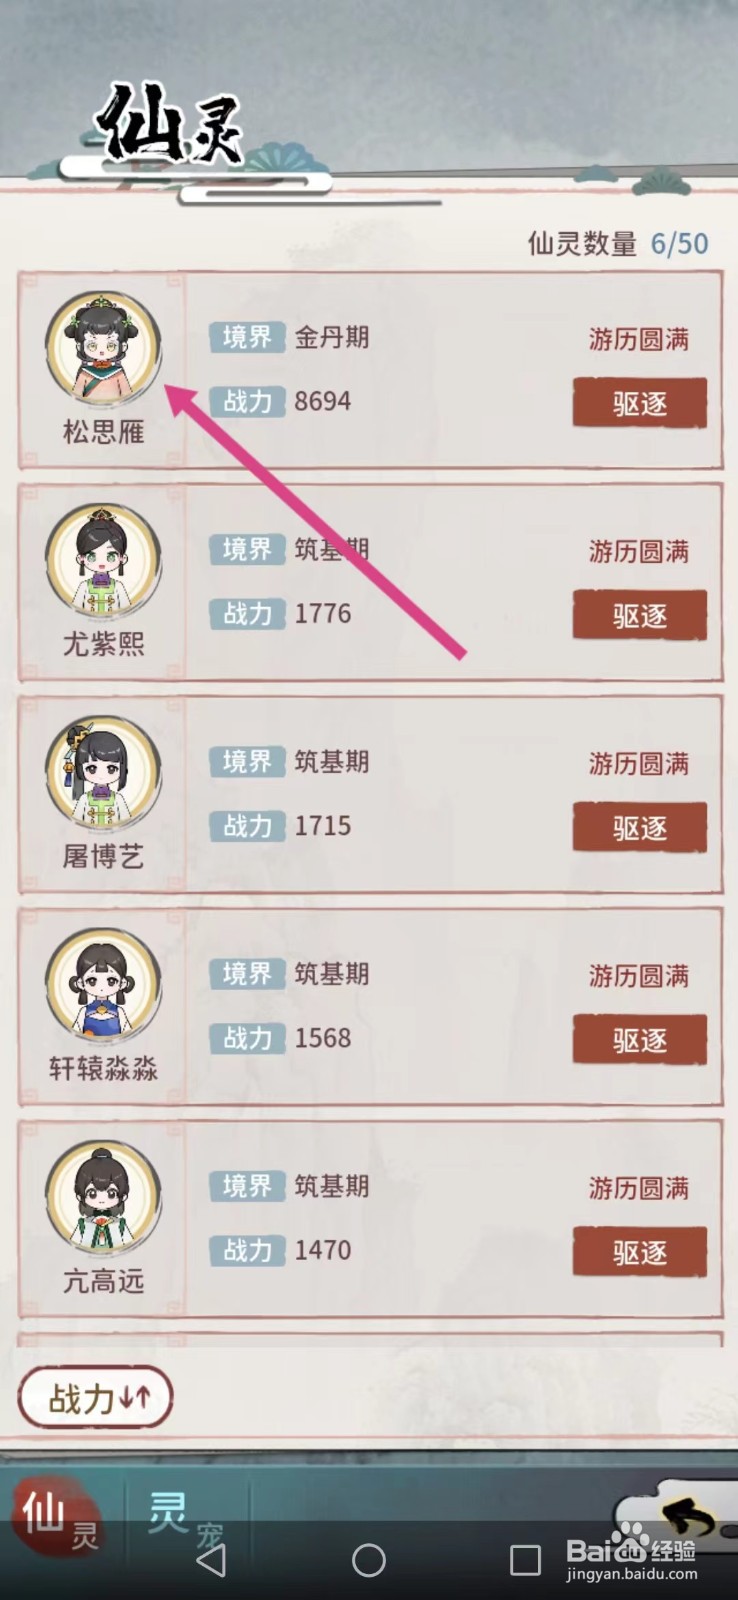Select the 仙灵数量 6/50 counter
Viewport: 738px width, 1600px height.
618,243
